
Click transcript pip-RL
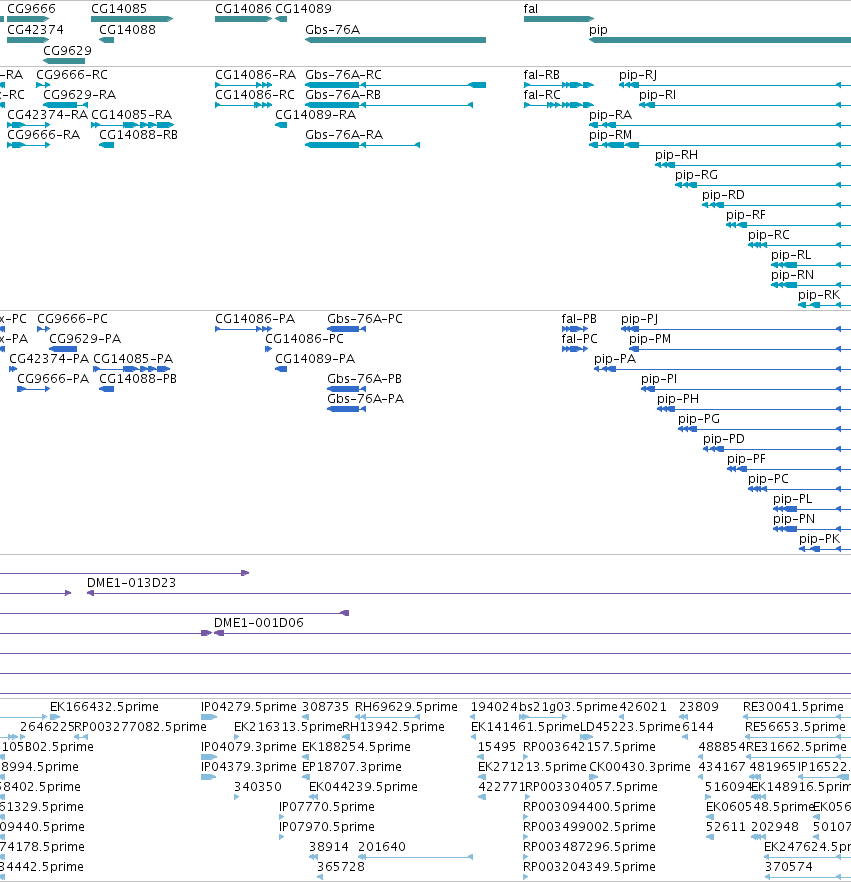(791, 255)
